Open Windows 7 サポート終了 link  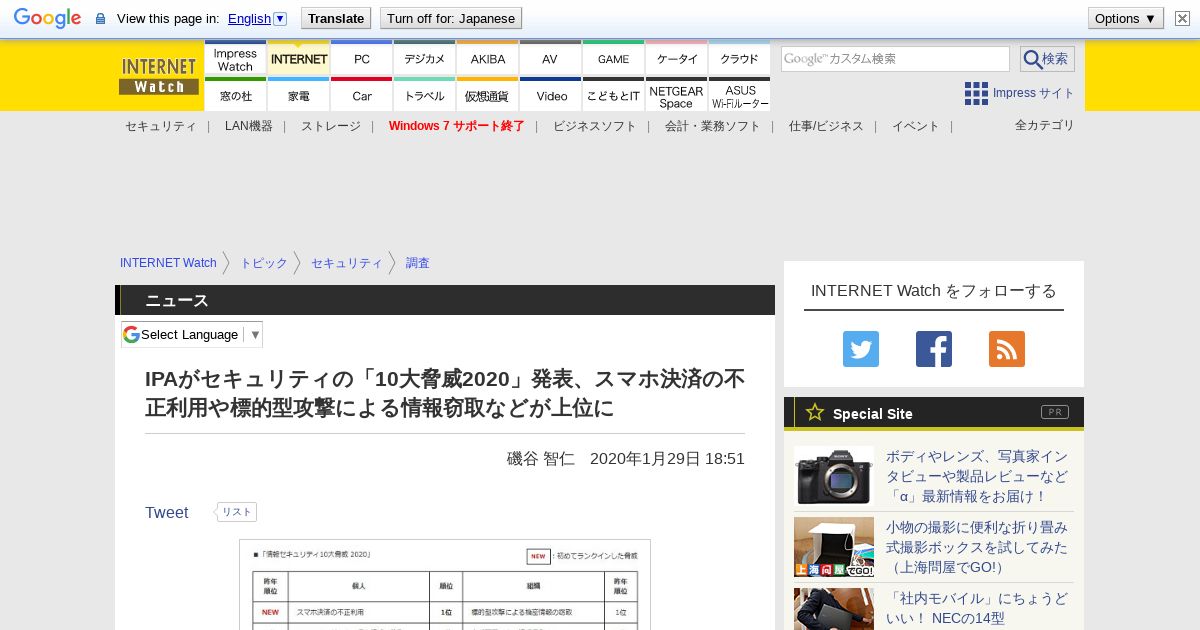tap(456, 126)
